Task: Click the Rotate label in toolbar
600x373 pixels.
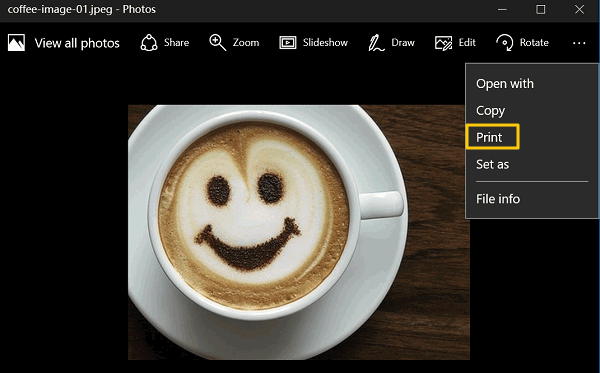Action: [534, 42]
